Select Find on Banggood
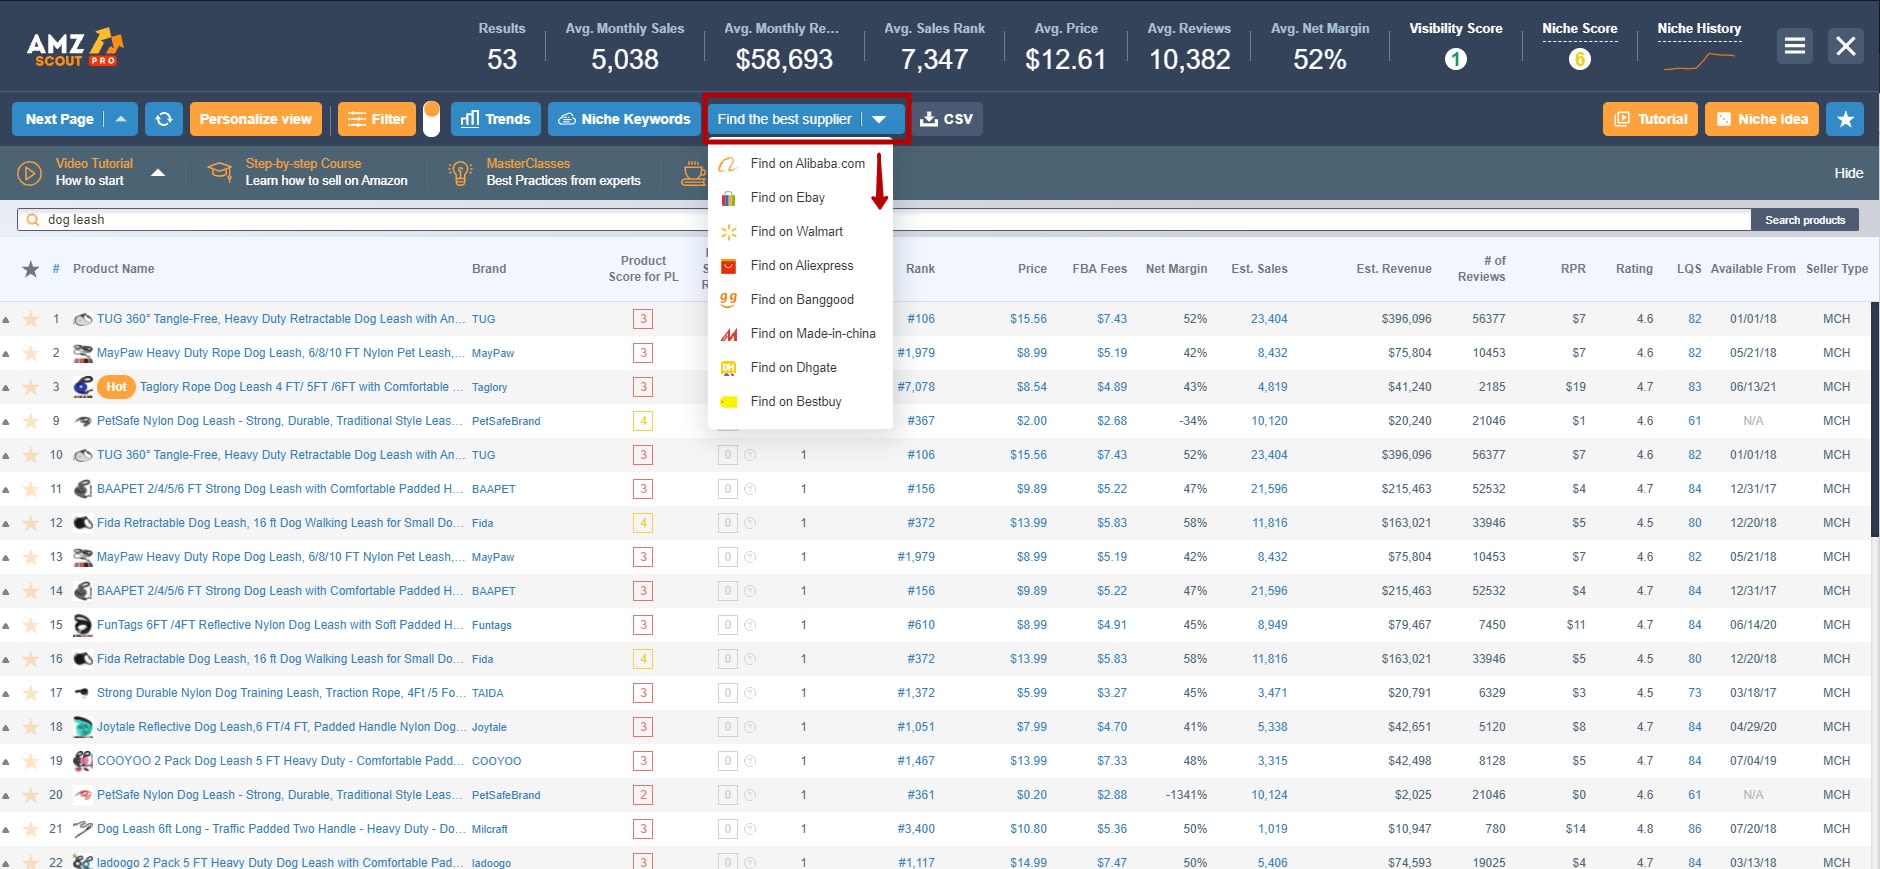Image resolution: width=1880 pixels, height=869 pixels. point(800,299)
